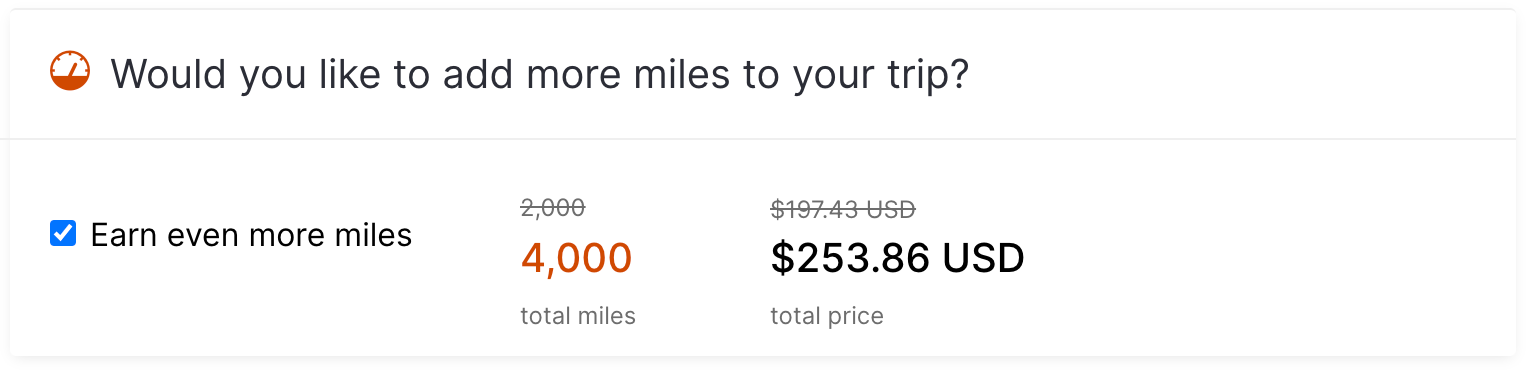Click the orange 4,000 miles amount
The image size is (1528, 370).
[576, 258]
